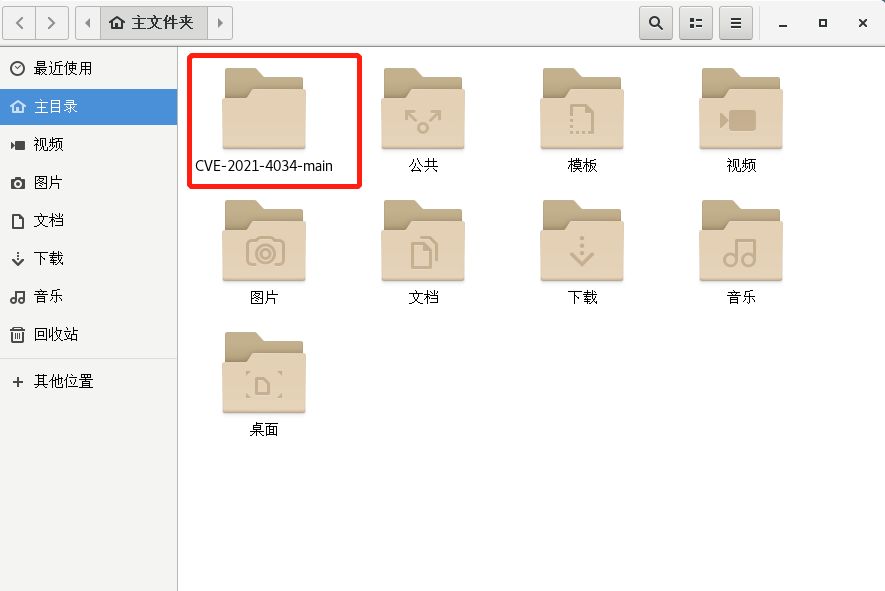Select the 公共 folder icon
The width and height of the screenshot is (885, 591).
pyautogui.click(x=423, y=109)
